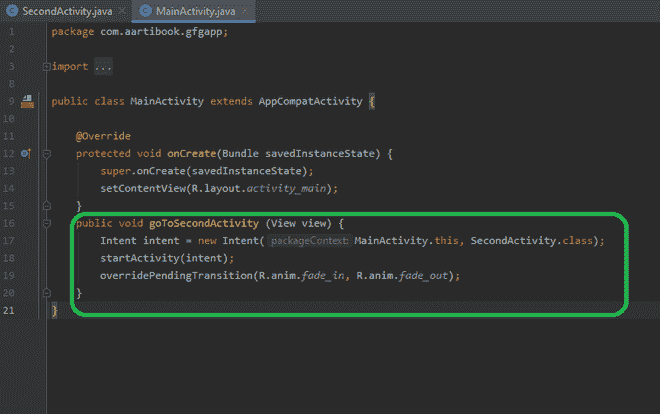
Task: Click the MainActivity.java class file icon
Action: point(145,11)
